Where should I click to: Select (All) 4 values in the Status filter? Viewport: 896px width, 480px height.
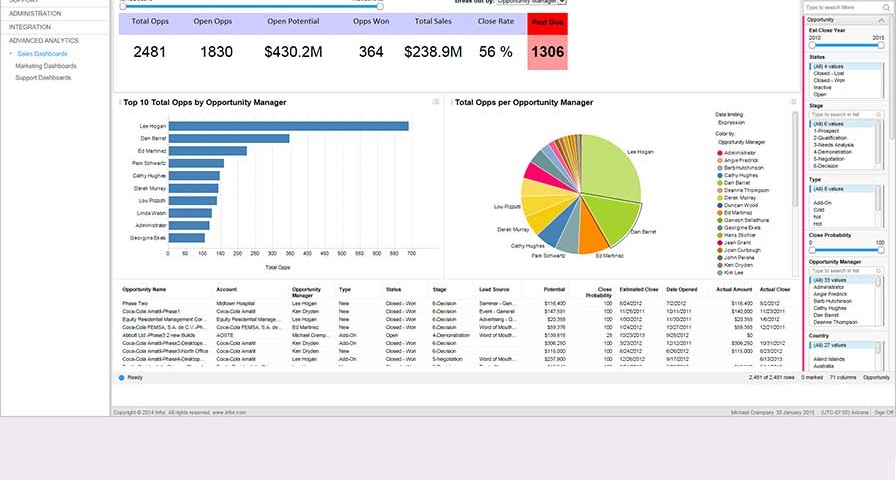pos(845,66)
